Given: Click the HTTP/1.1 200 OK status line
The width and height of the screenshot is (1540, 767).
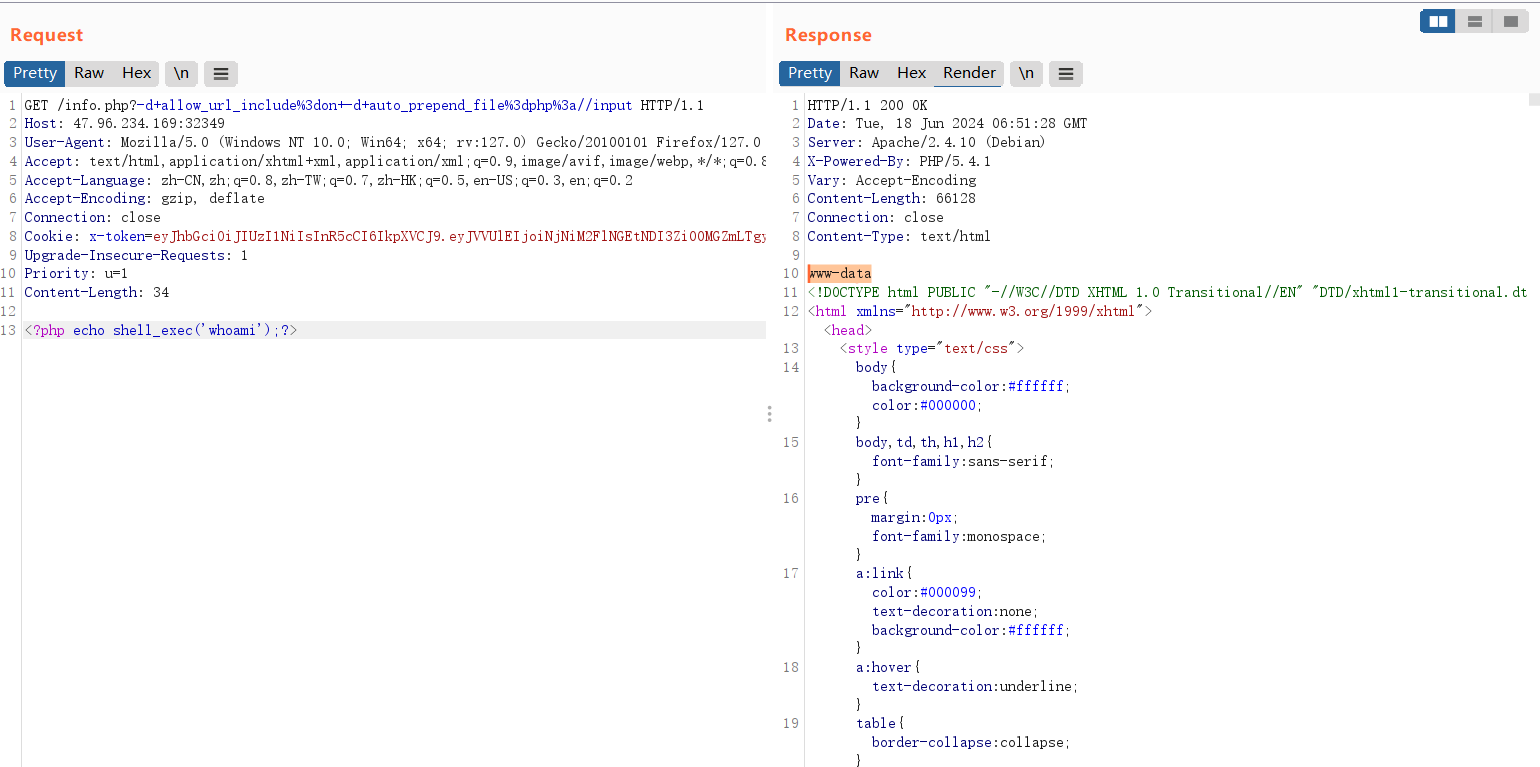Looking at the screenshot, I should point(867,105).
